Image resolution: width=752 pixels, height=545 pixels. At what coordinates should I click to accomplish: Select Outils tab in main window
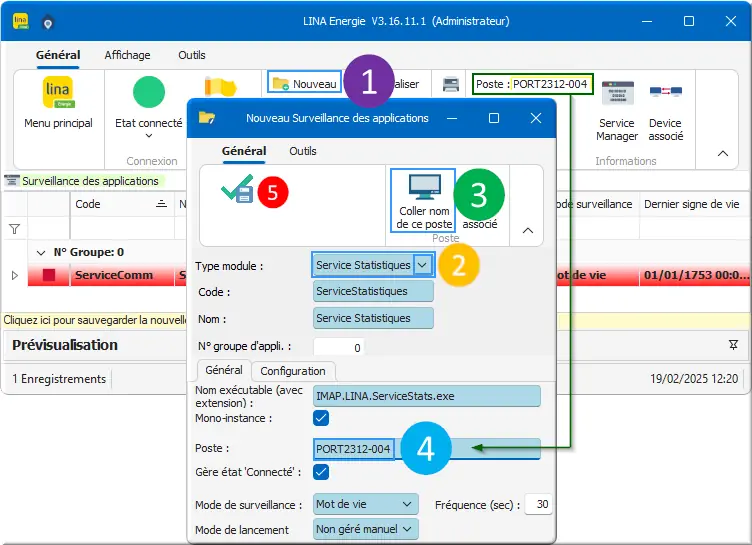point(192,55)
